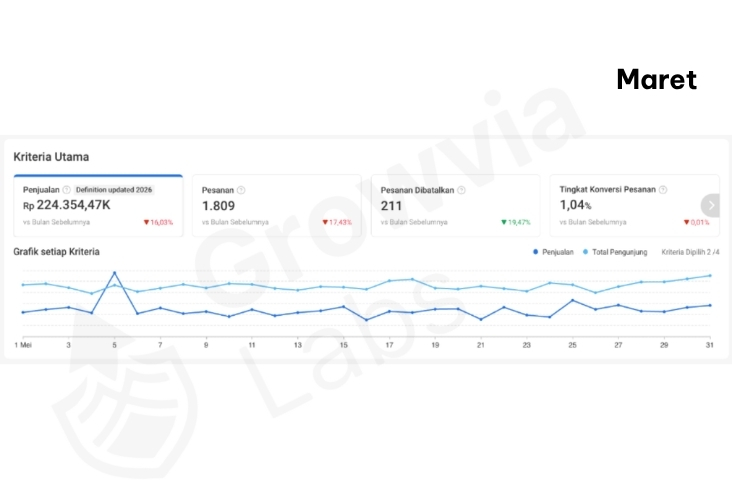Image resolution: width=732 pixels, height=500 pixels.
Task: Click the 17,43% decrease indicator
Action: click(x=337, y=222)
